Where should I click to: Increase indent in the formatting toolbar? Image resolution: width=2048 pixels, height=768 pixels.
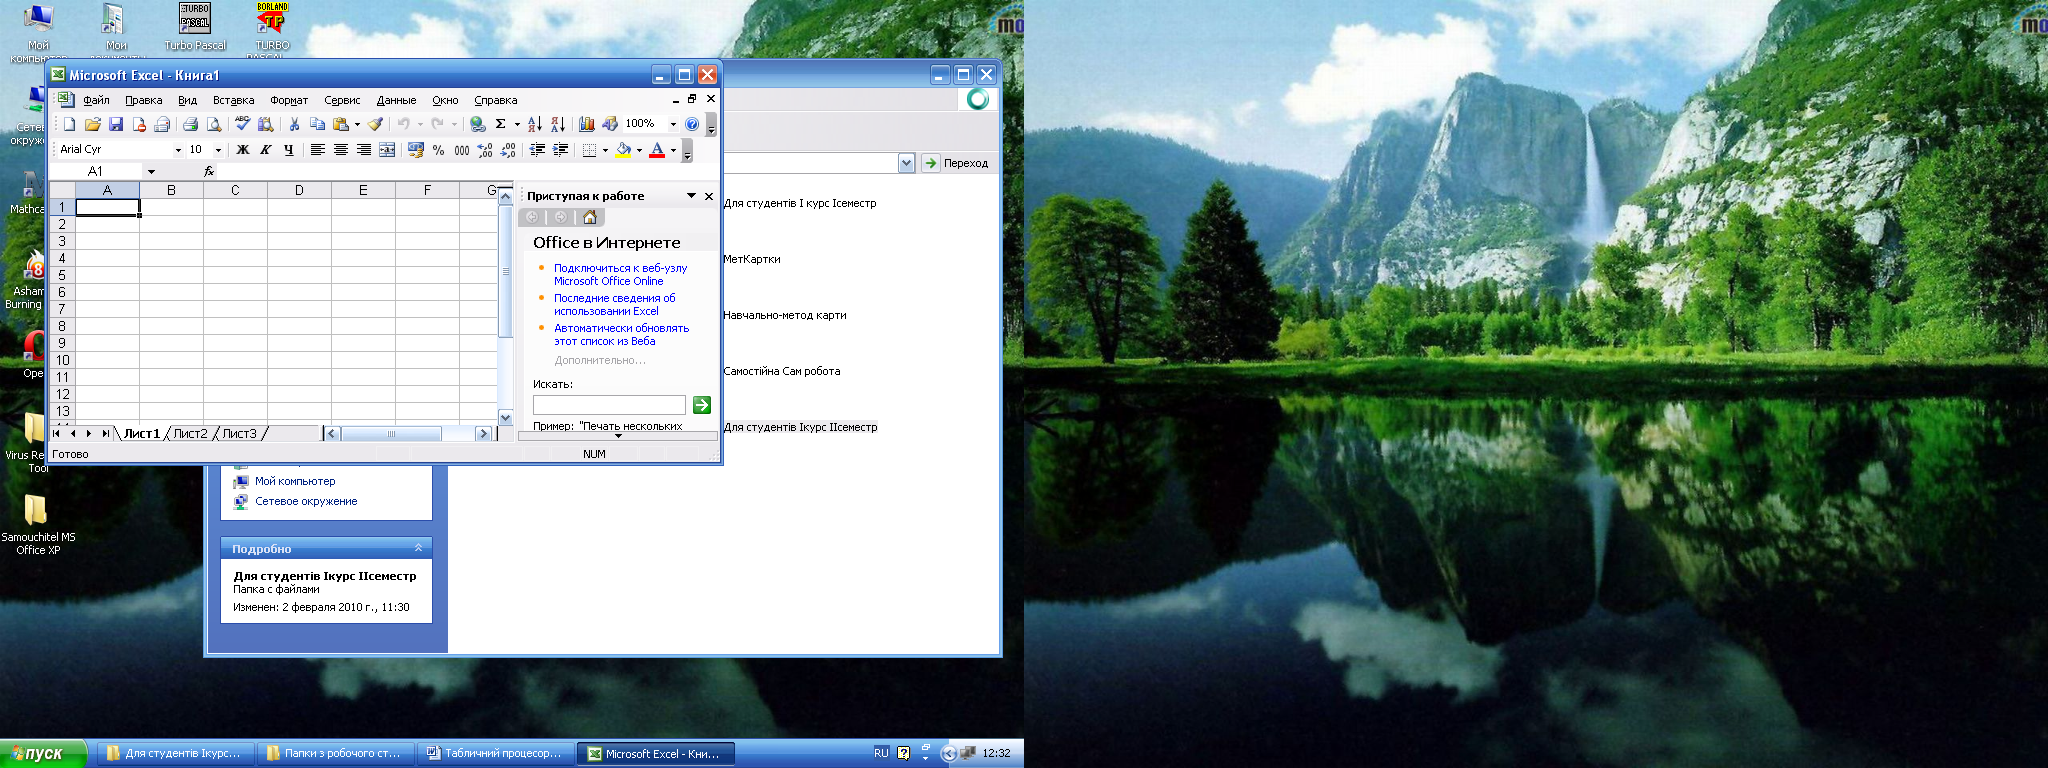pyautogui.click(x=560, y=150)
